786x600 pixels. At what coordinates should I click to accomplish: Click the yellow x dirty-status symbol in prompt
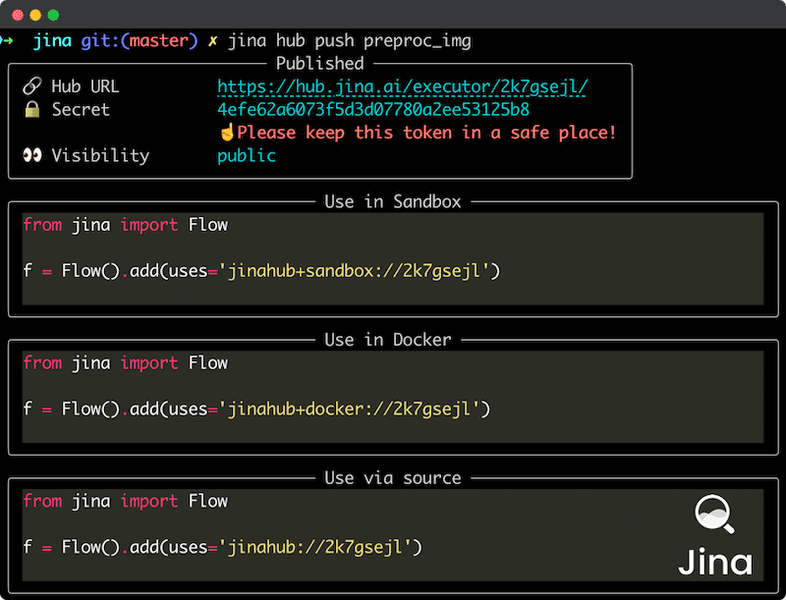[213, 41]
